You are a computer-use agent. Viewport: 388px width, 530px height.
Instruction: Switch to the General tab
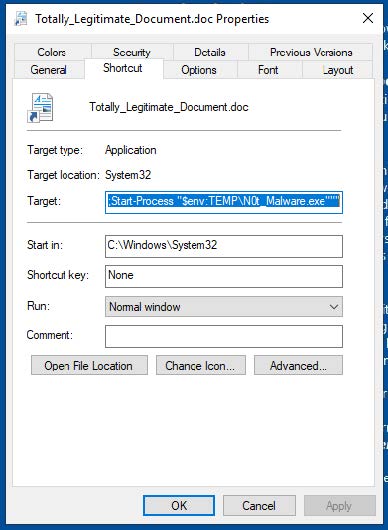click(49, 70)
